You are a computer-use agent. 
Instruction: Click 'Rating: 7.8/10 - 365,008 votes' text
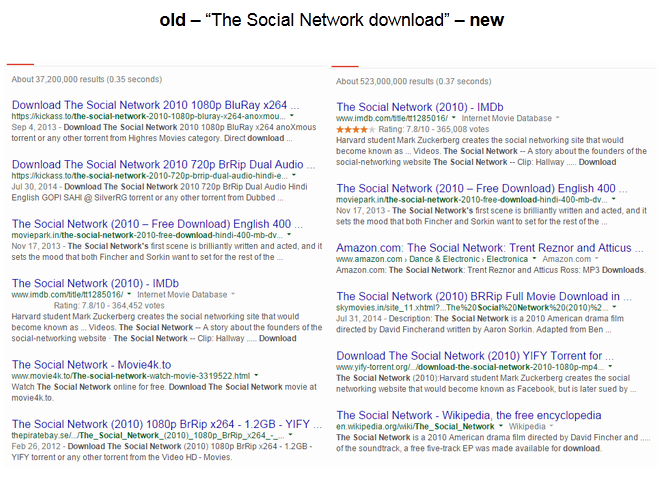pyautogui.click(x=434, y=129)
